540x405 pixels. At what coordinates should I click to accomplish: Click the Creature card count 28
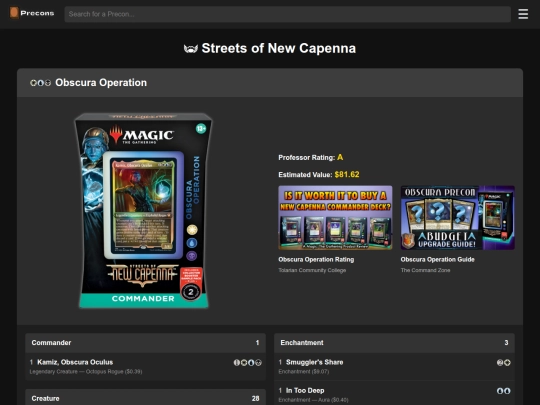click(255, 398)
